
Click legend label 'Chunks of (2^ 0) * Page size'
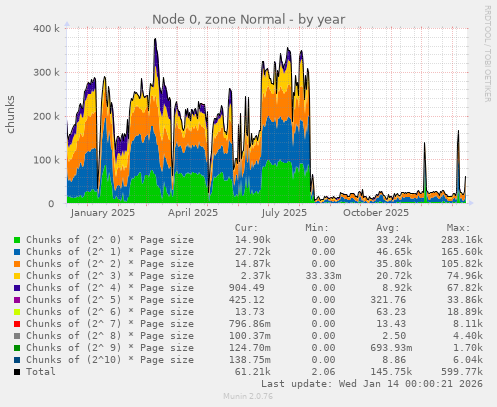[110, 240]
